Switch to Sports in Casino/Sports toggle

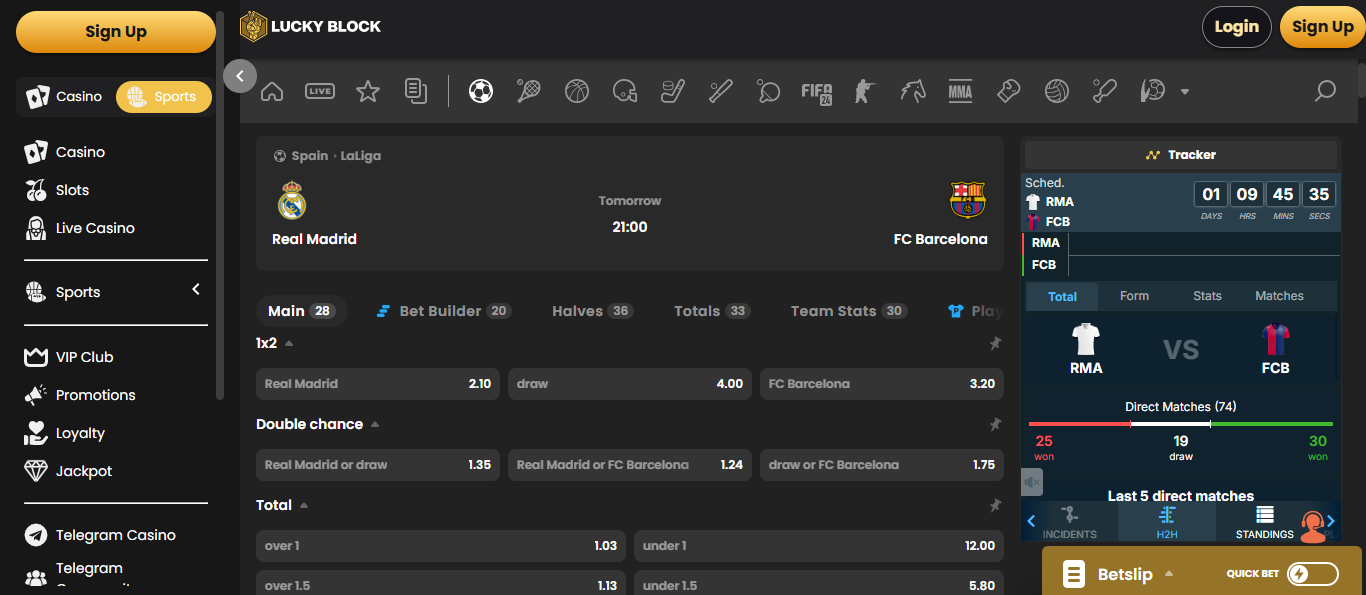point(164,97)
